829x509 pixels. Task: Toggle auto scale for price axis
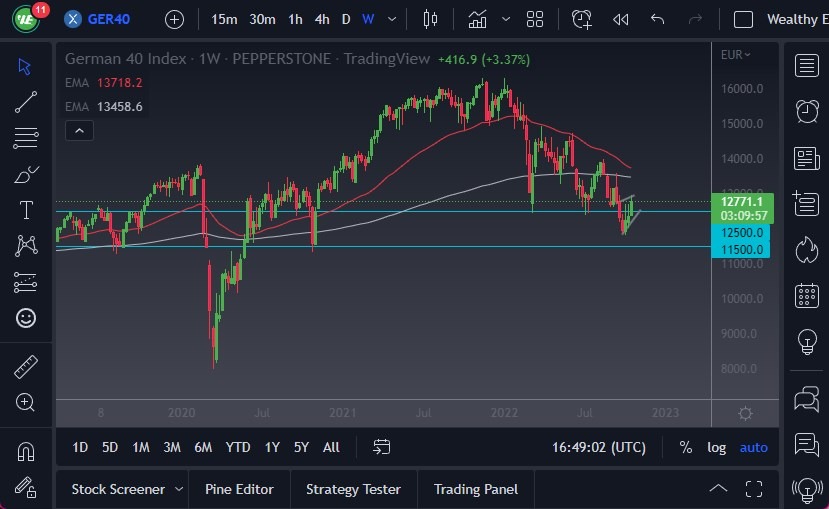point(753,447)
